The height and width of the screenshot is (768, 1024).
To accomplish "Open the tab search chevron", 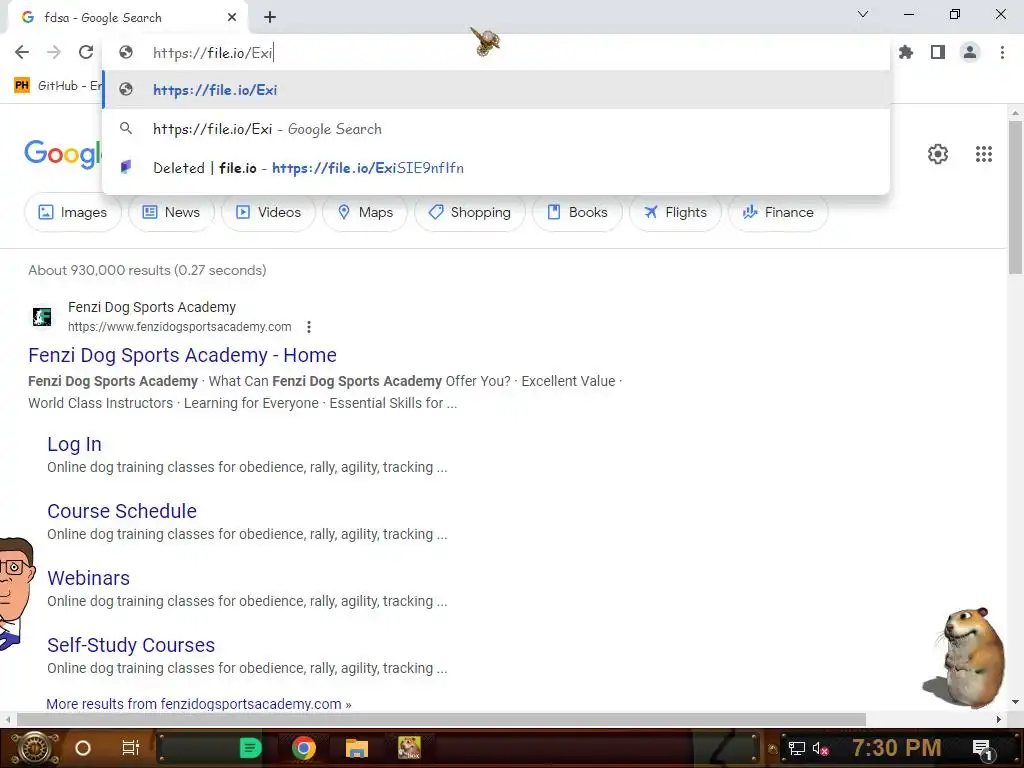I will click(863, 14).
